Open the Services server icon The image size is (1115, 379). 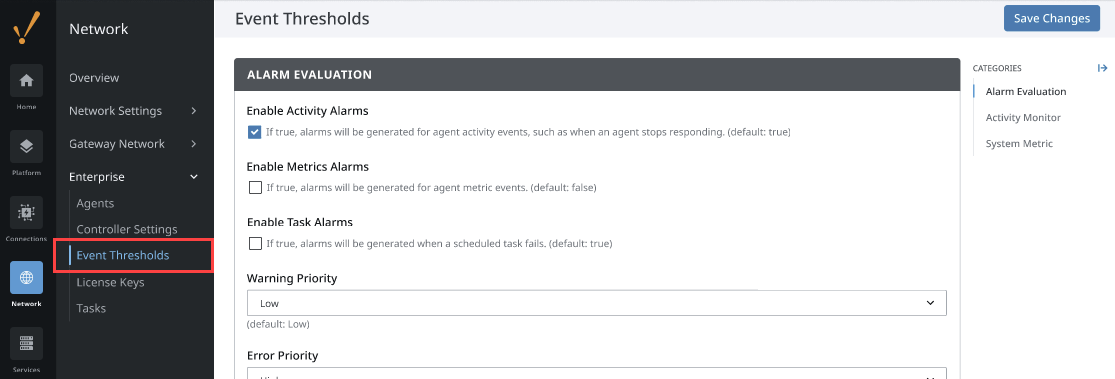point(26,344)
